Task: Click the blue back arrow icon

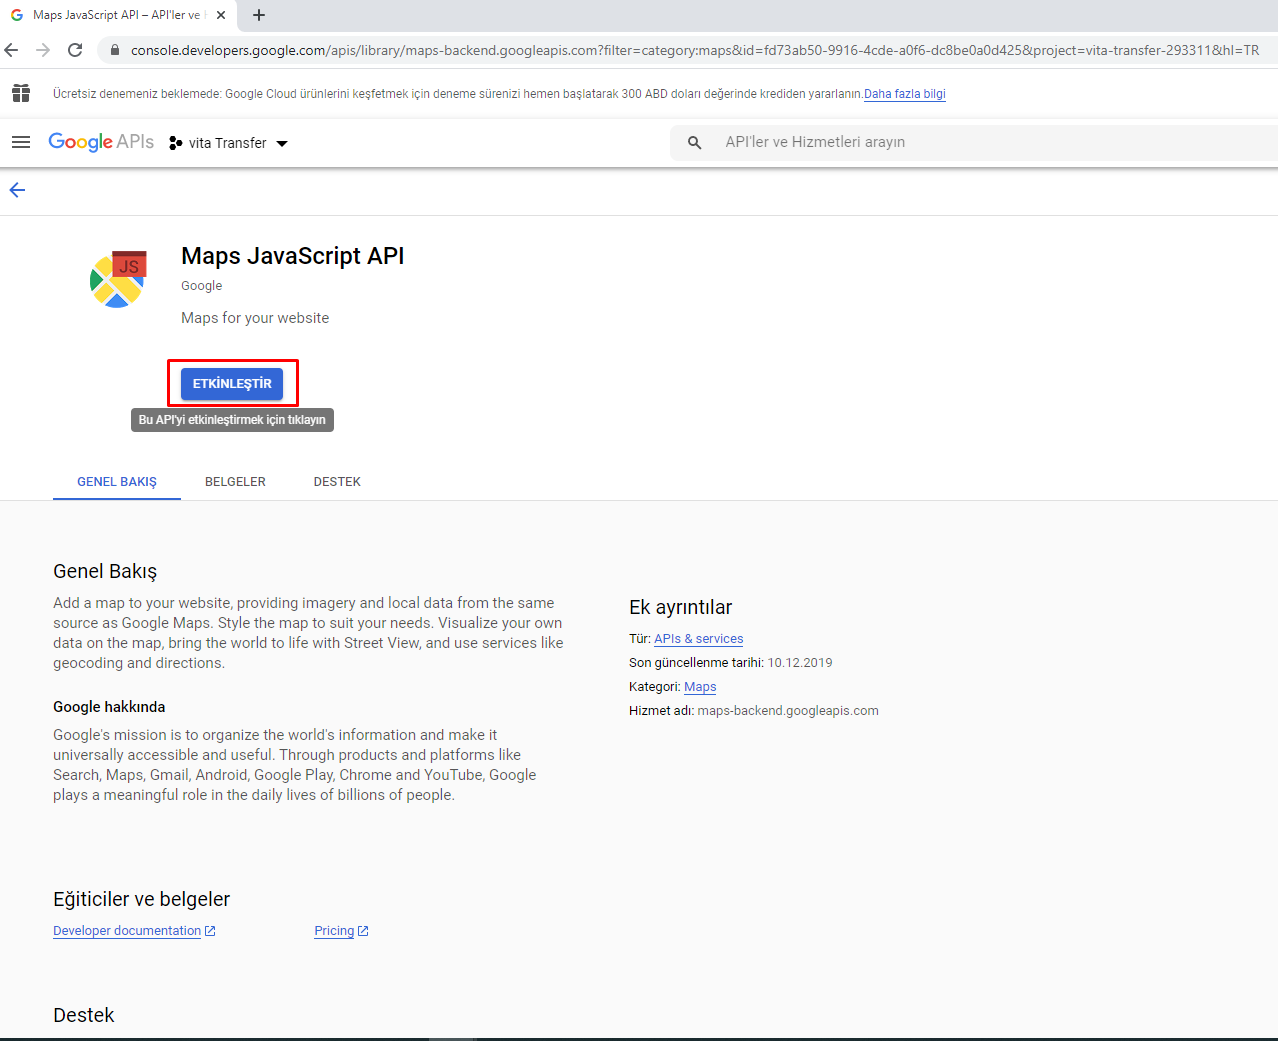Action: tap(17, 190)
